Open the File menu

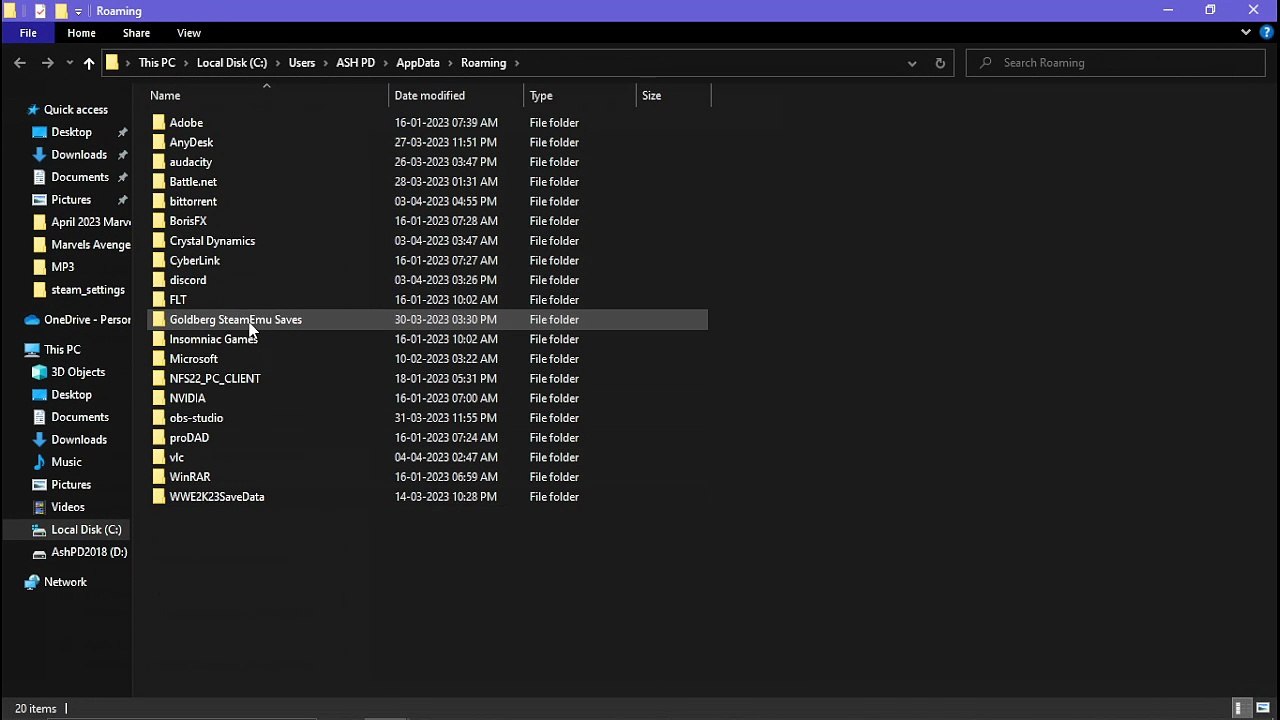click(x=28, y=33)
